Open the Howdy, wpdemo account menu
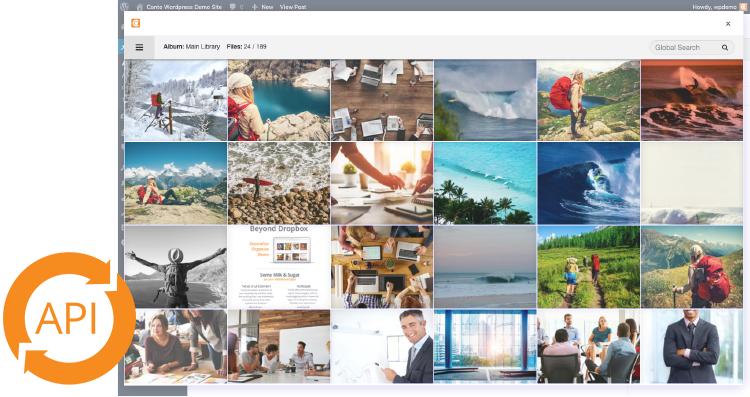The width and height of the screenshot is (750, 397). (719, 7)
